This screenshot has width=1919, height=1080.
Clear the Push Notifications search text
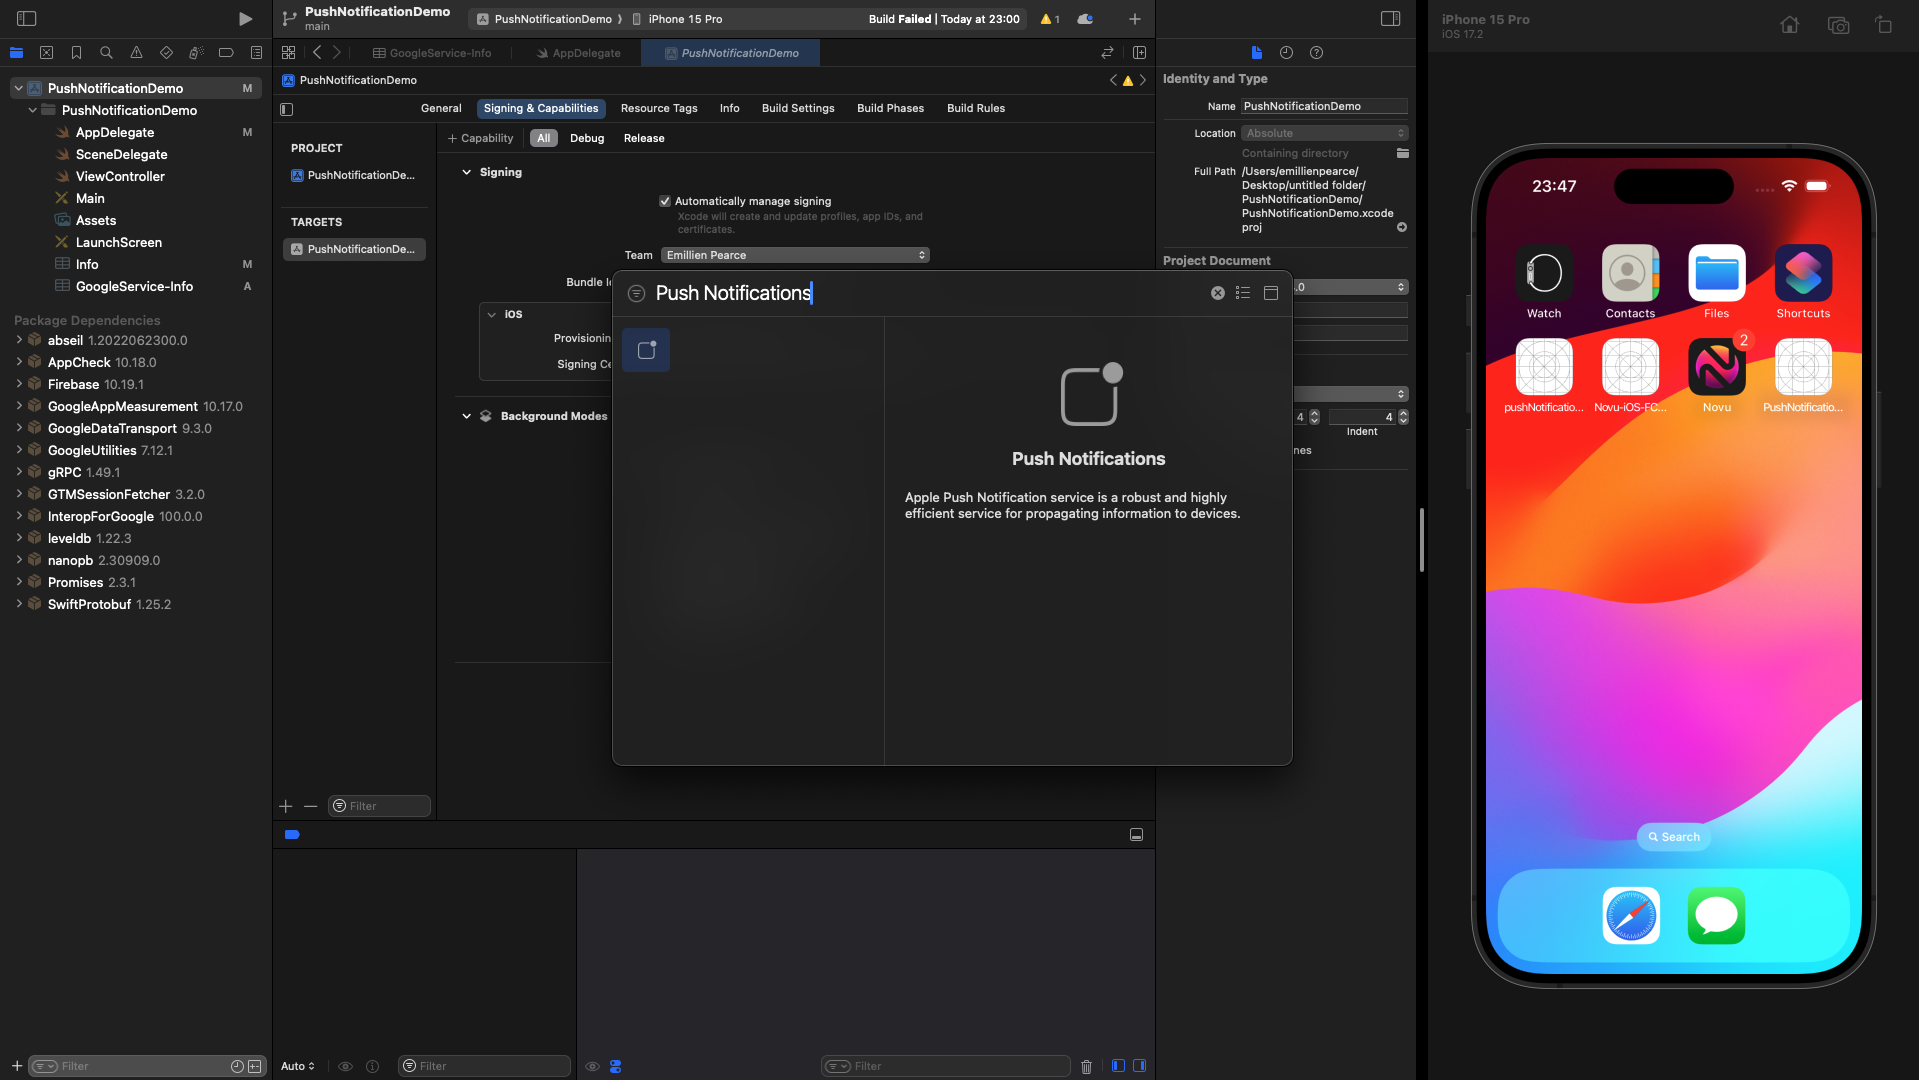tap(1217, 293)
